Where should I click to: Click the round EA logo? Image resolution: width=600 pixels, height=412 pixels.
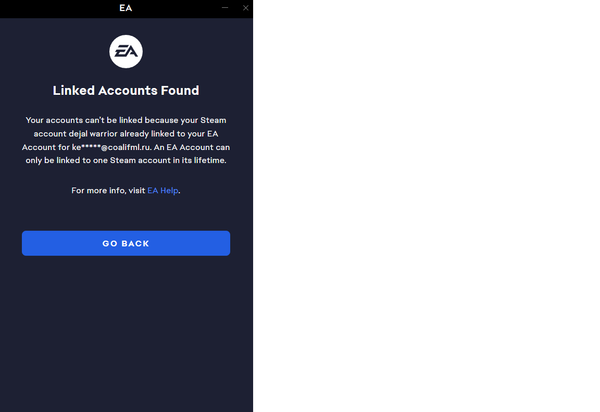pos(126,52)
